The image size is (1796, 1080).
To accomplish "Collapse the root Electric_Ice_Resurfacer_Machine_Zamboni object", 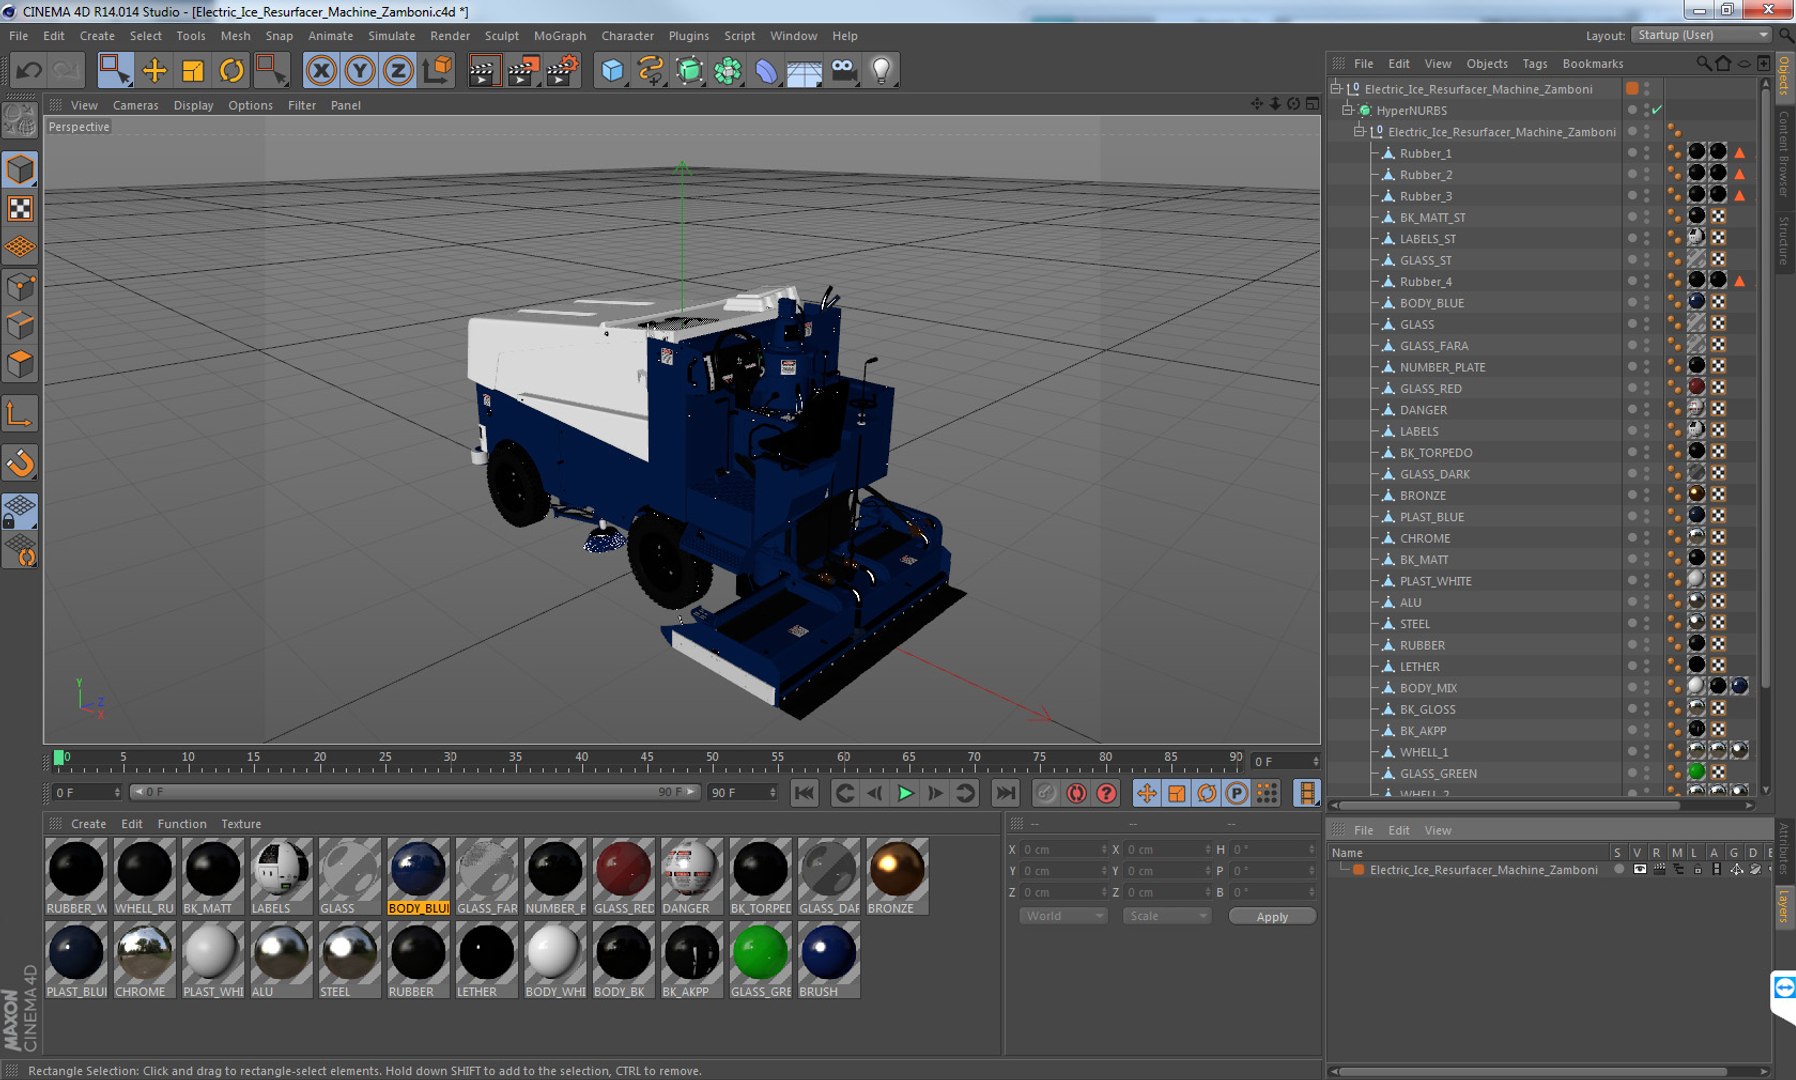I will (x=1335, y=89).
